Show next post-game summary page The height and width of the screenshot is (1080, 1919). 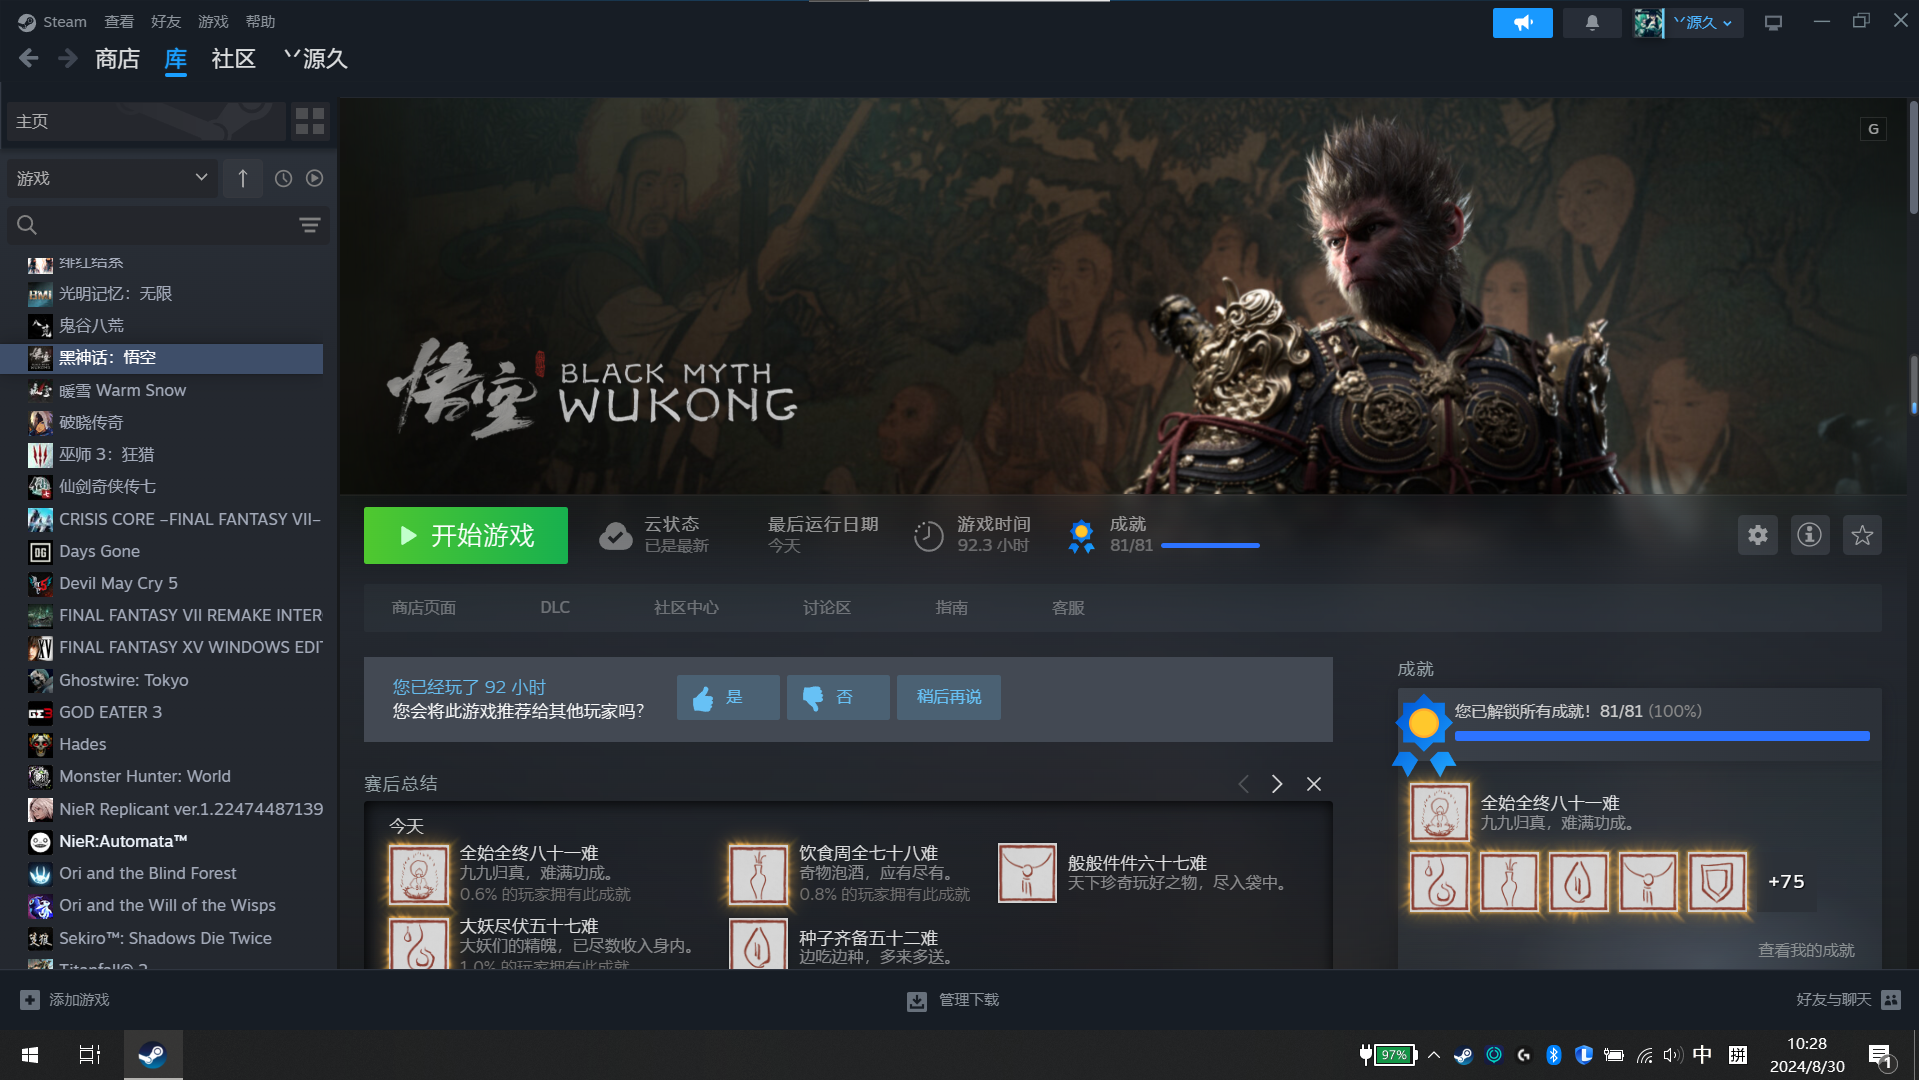pos(1277,784)
